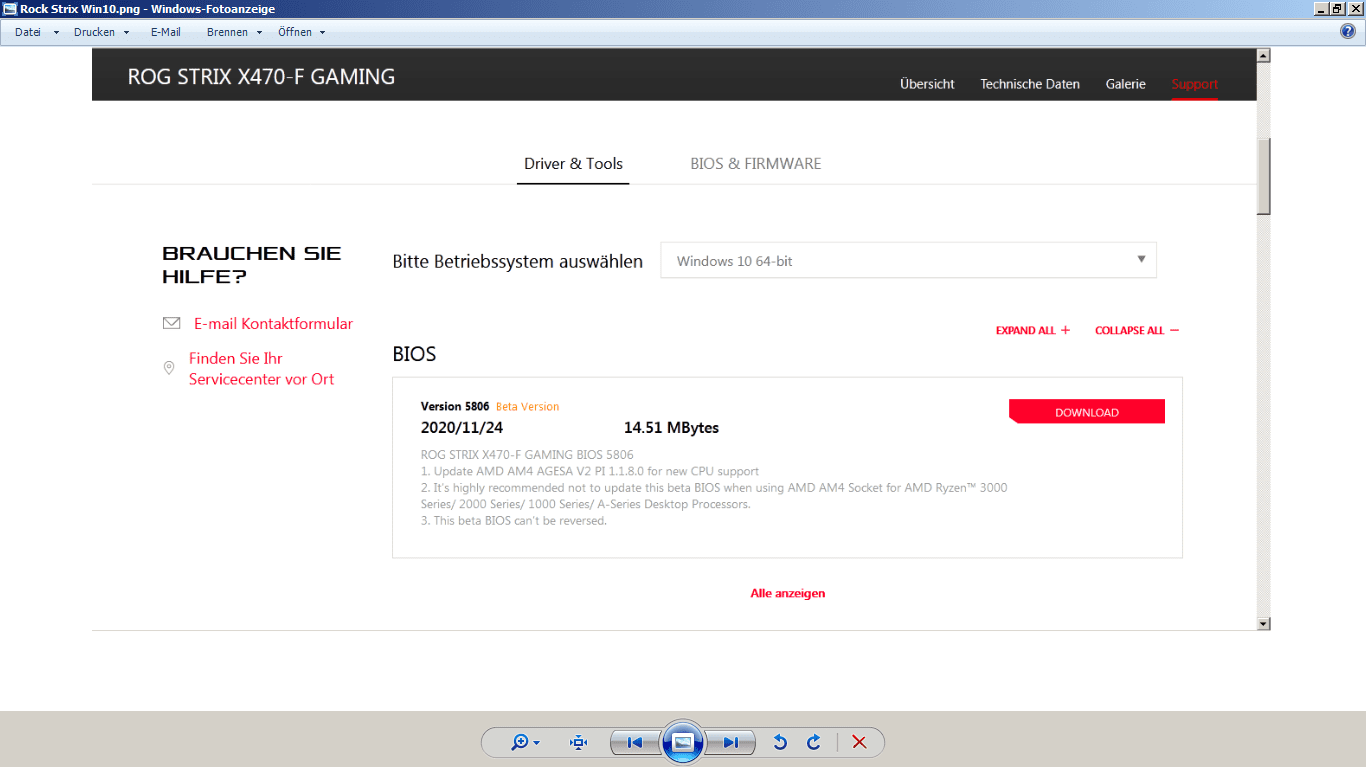Click the fit-to-window actual size icon

[x=578, y=742]
